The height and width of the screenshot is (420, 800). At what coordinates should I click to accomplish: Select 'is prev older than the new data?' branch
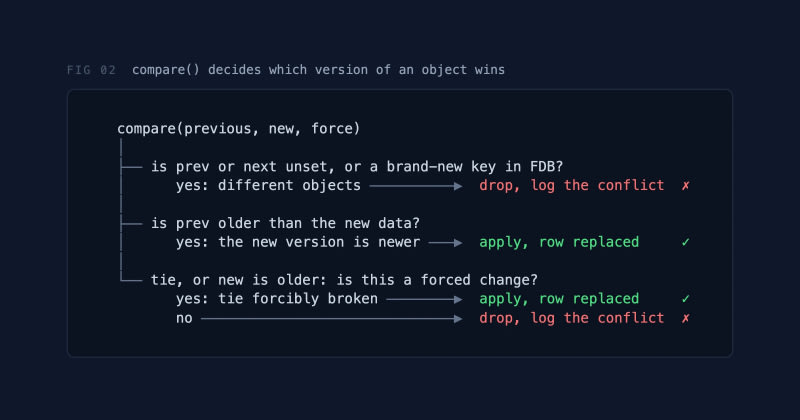pyautogui.click(x=285, y=224)
